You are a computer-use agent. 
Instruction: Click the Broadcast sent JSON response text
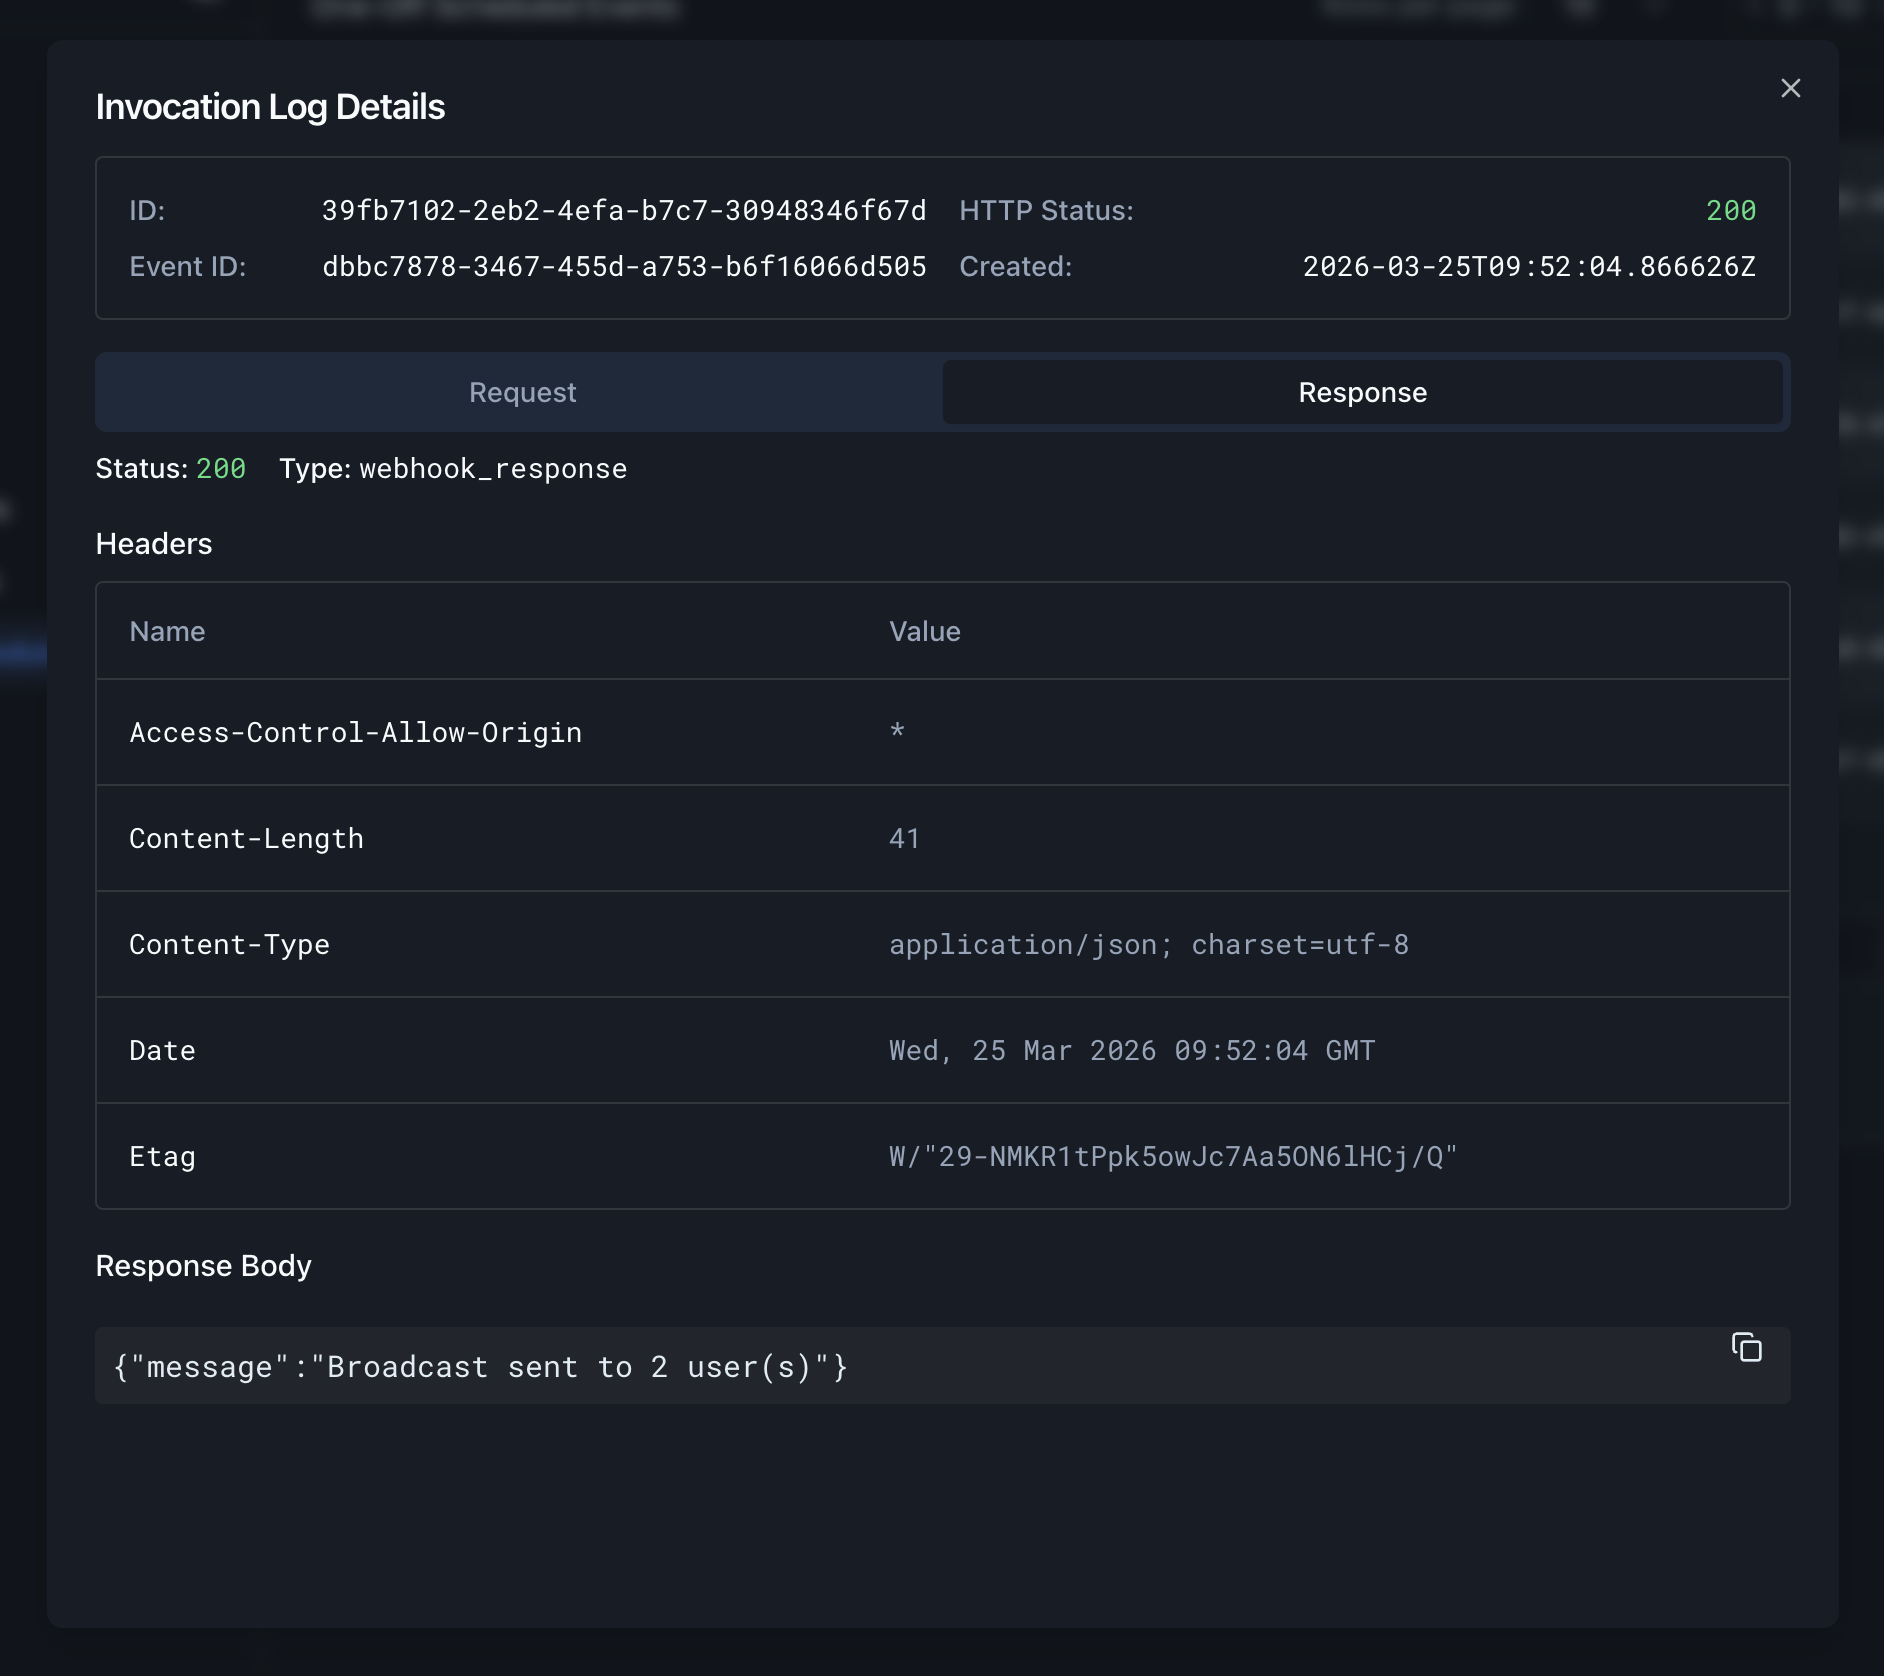coord(480,1367)
